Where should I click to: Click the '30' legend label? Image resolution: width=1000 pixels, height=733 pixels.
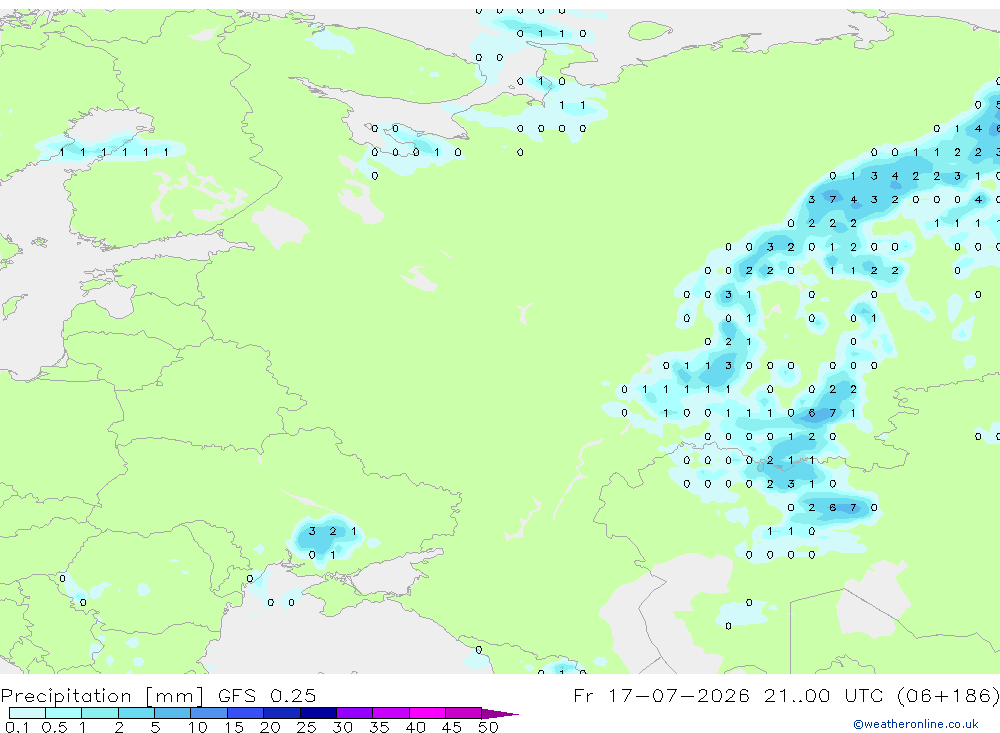tap(342, 727)
